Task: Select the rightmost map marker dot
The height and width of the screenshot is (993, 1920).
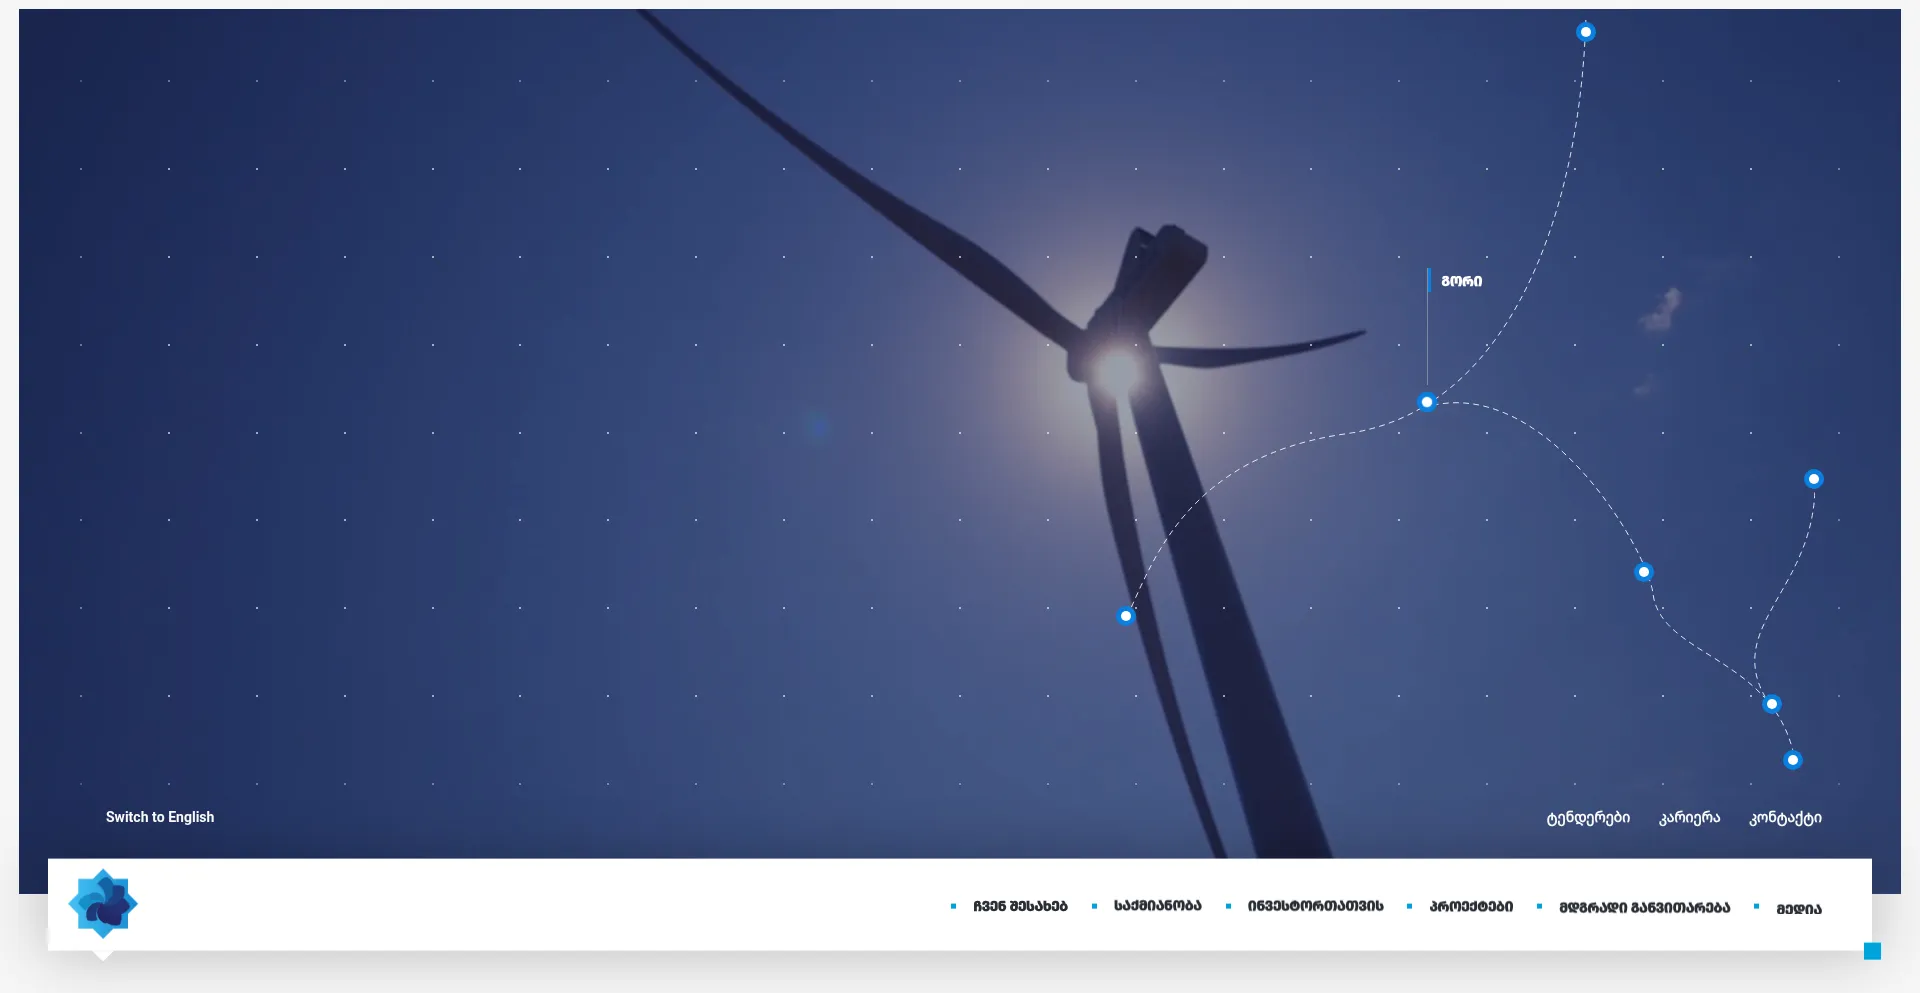Action: [1813, 479]
